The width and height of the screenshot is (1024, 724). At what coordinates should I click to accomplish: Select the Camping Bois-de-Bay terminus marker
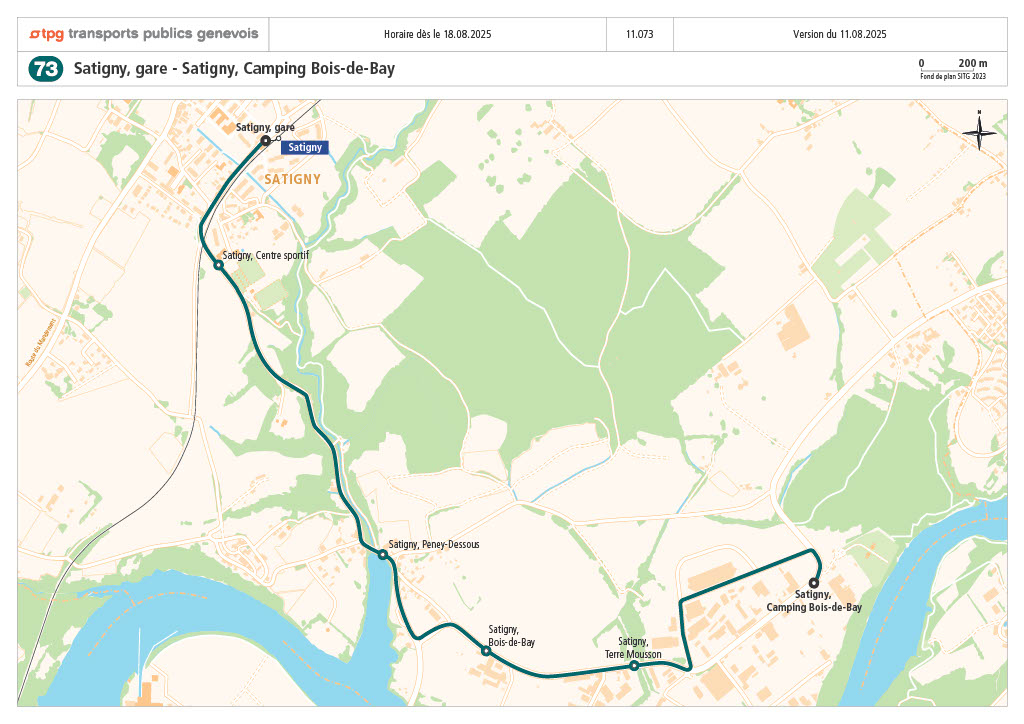814,583
